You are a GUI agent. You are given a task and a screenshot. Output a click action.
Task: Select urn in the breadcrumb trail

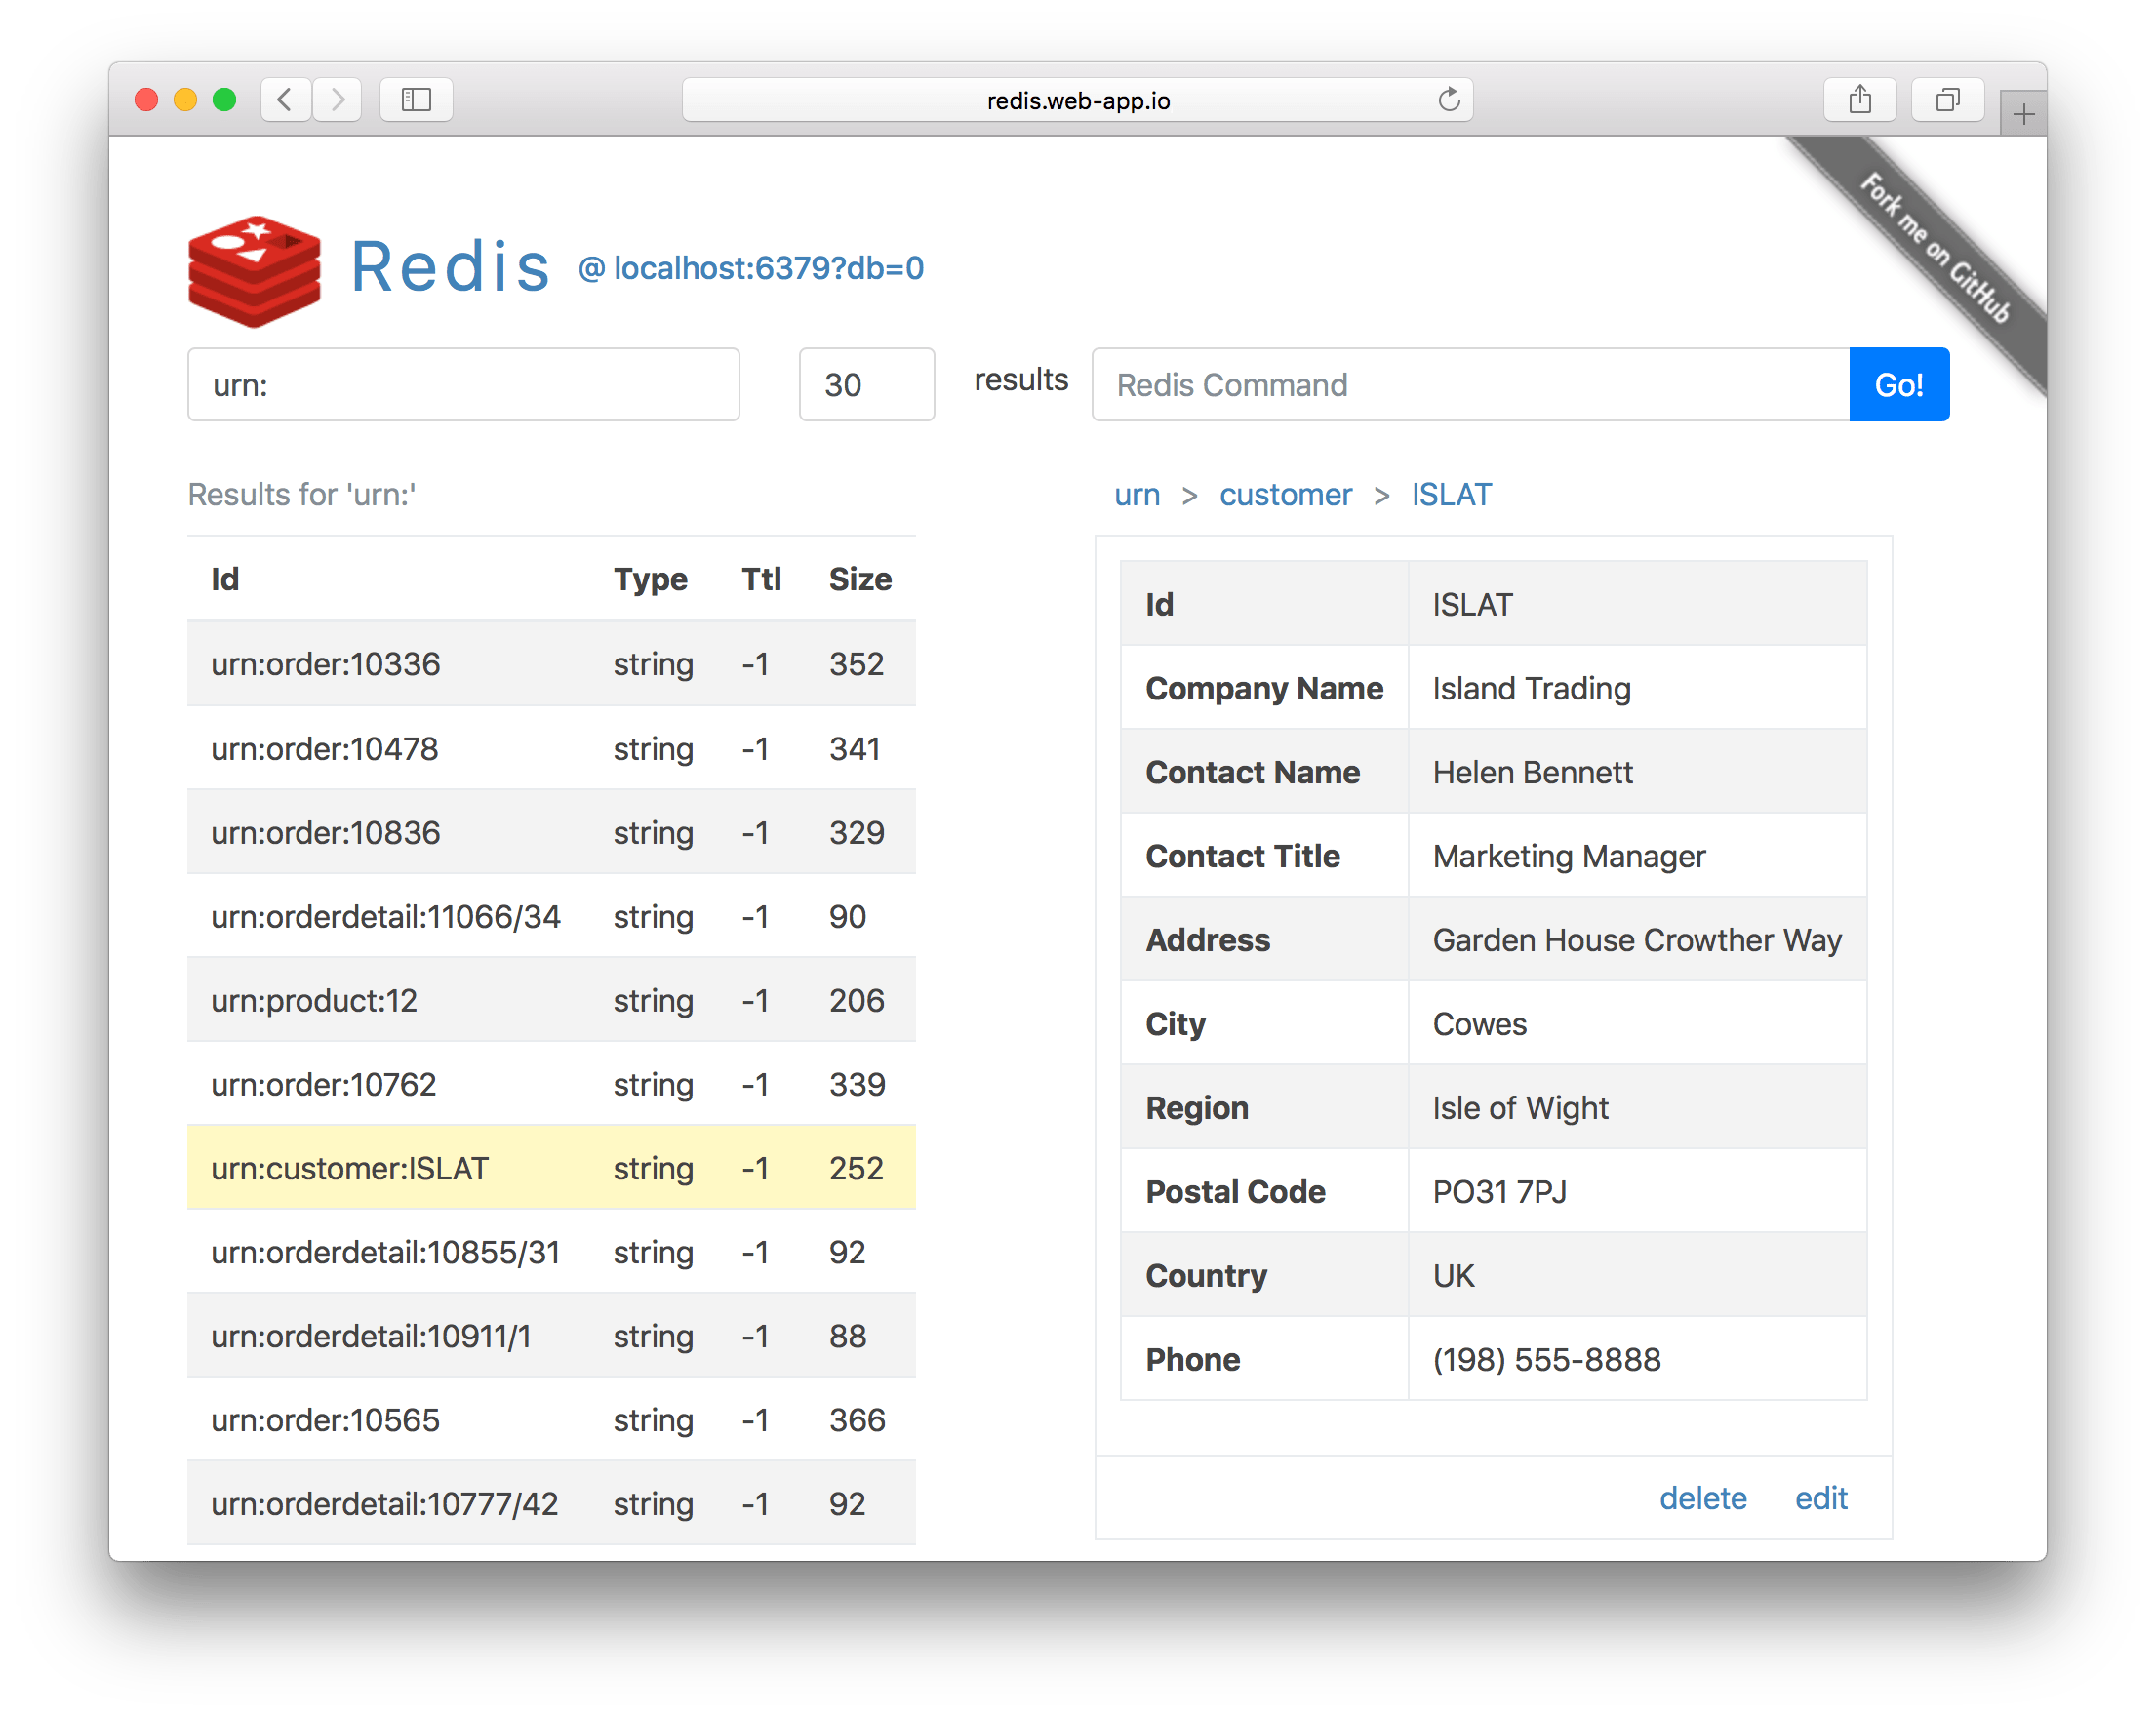(x=1137, y=494)
